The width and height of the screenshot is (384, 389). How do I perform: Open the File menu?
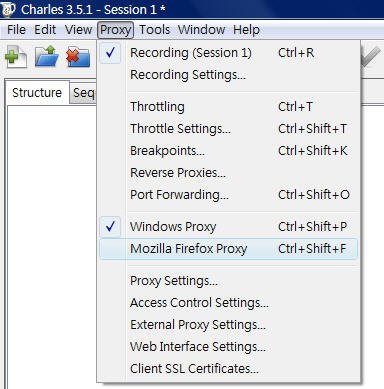pyautogui.click(x=16, y=30)
